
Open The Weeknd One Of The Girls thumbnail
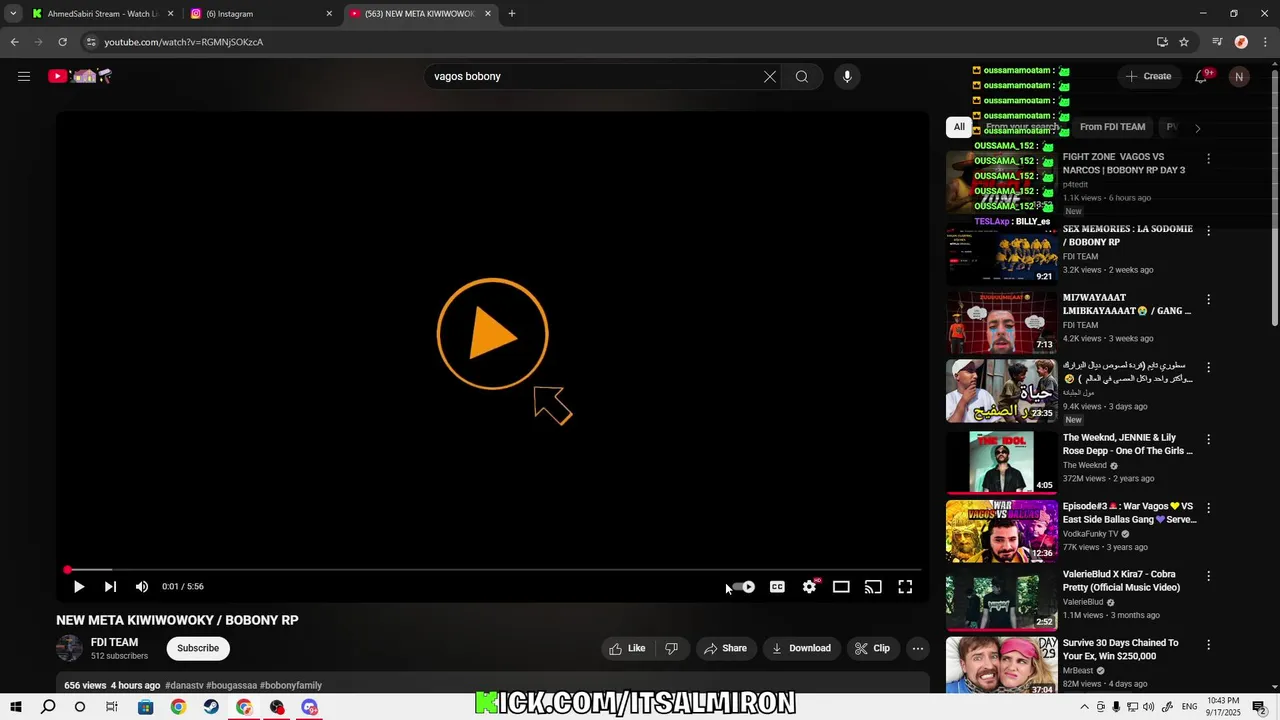tap(1001, 462)
